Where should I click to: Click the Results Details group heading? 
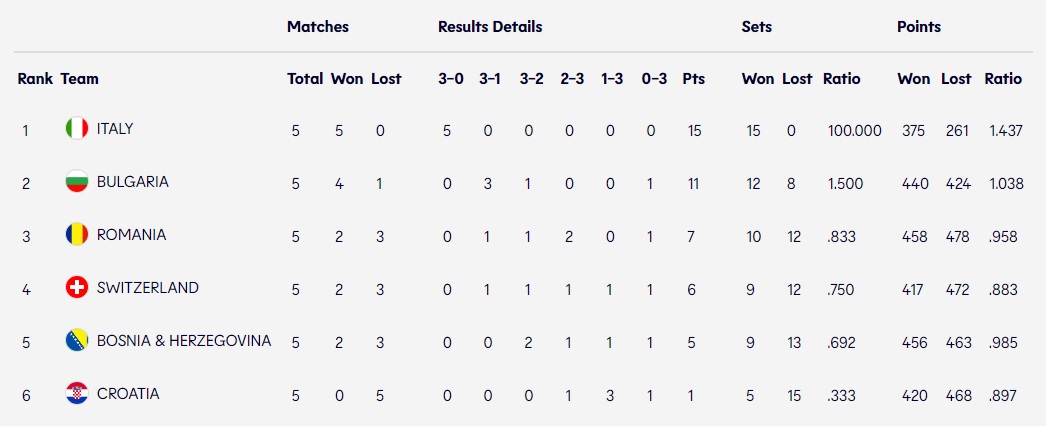point(490,27)
